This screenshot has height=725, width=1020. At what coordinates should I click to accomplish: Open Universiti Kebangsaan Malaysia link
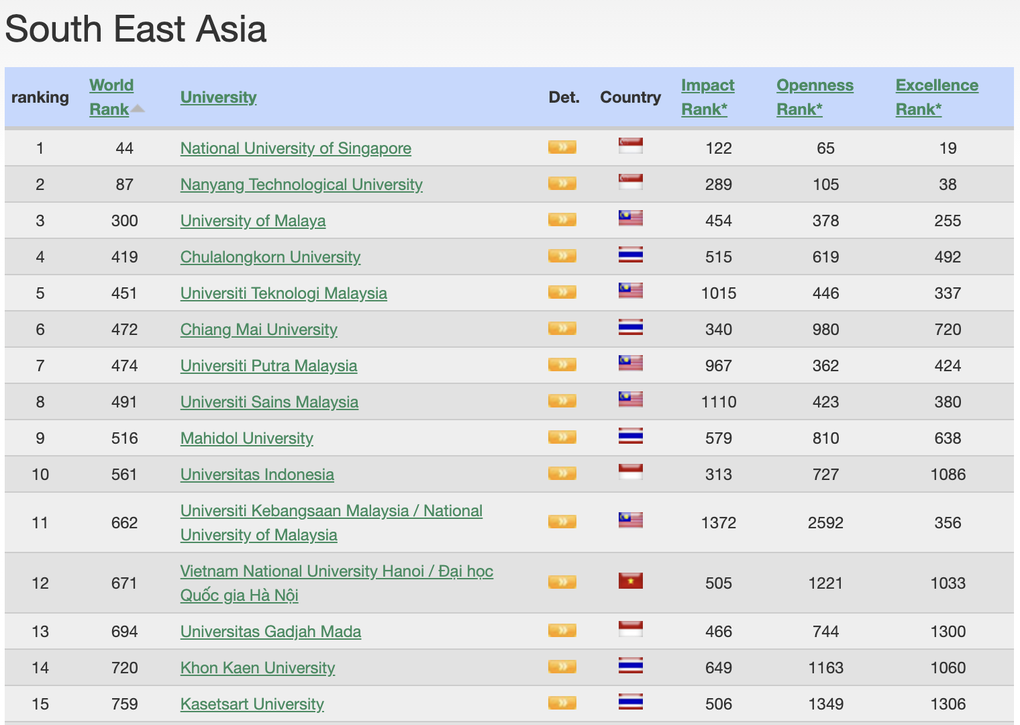point(331,523)
